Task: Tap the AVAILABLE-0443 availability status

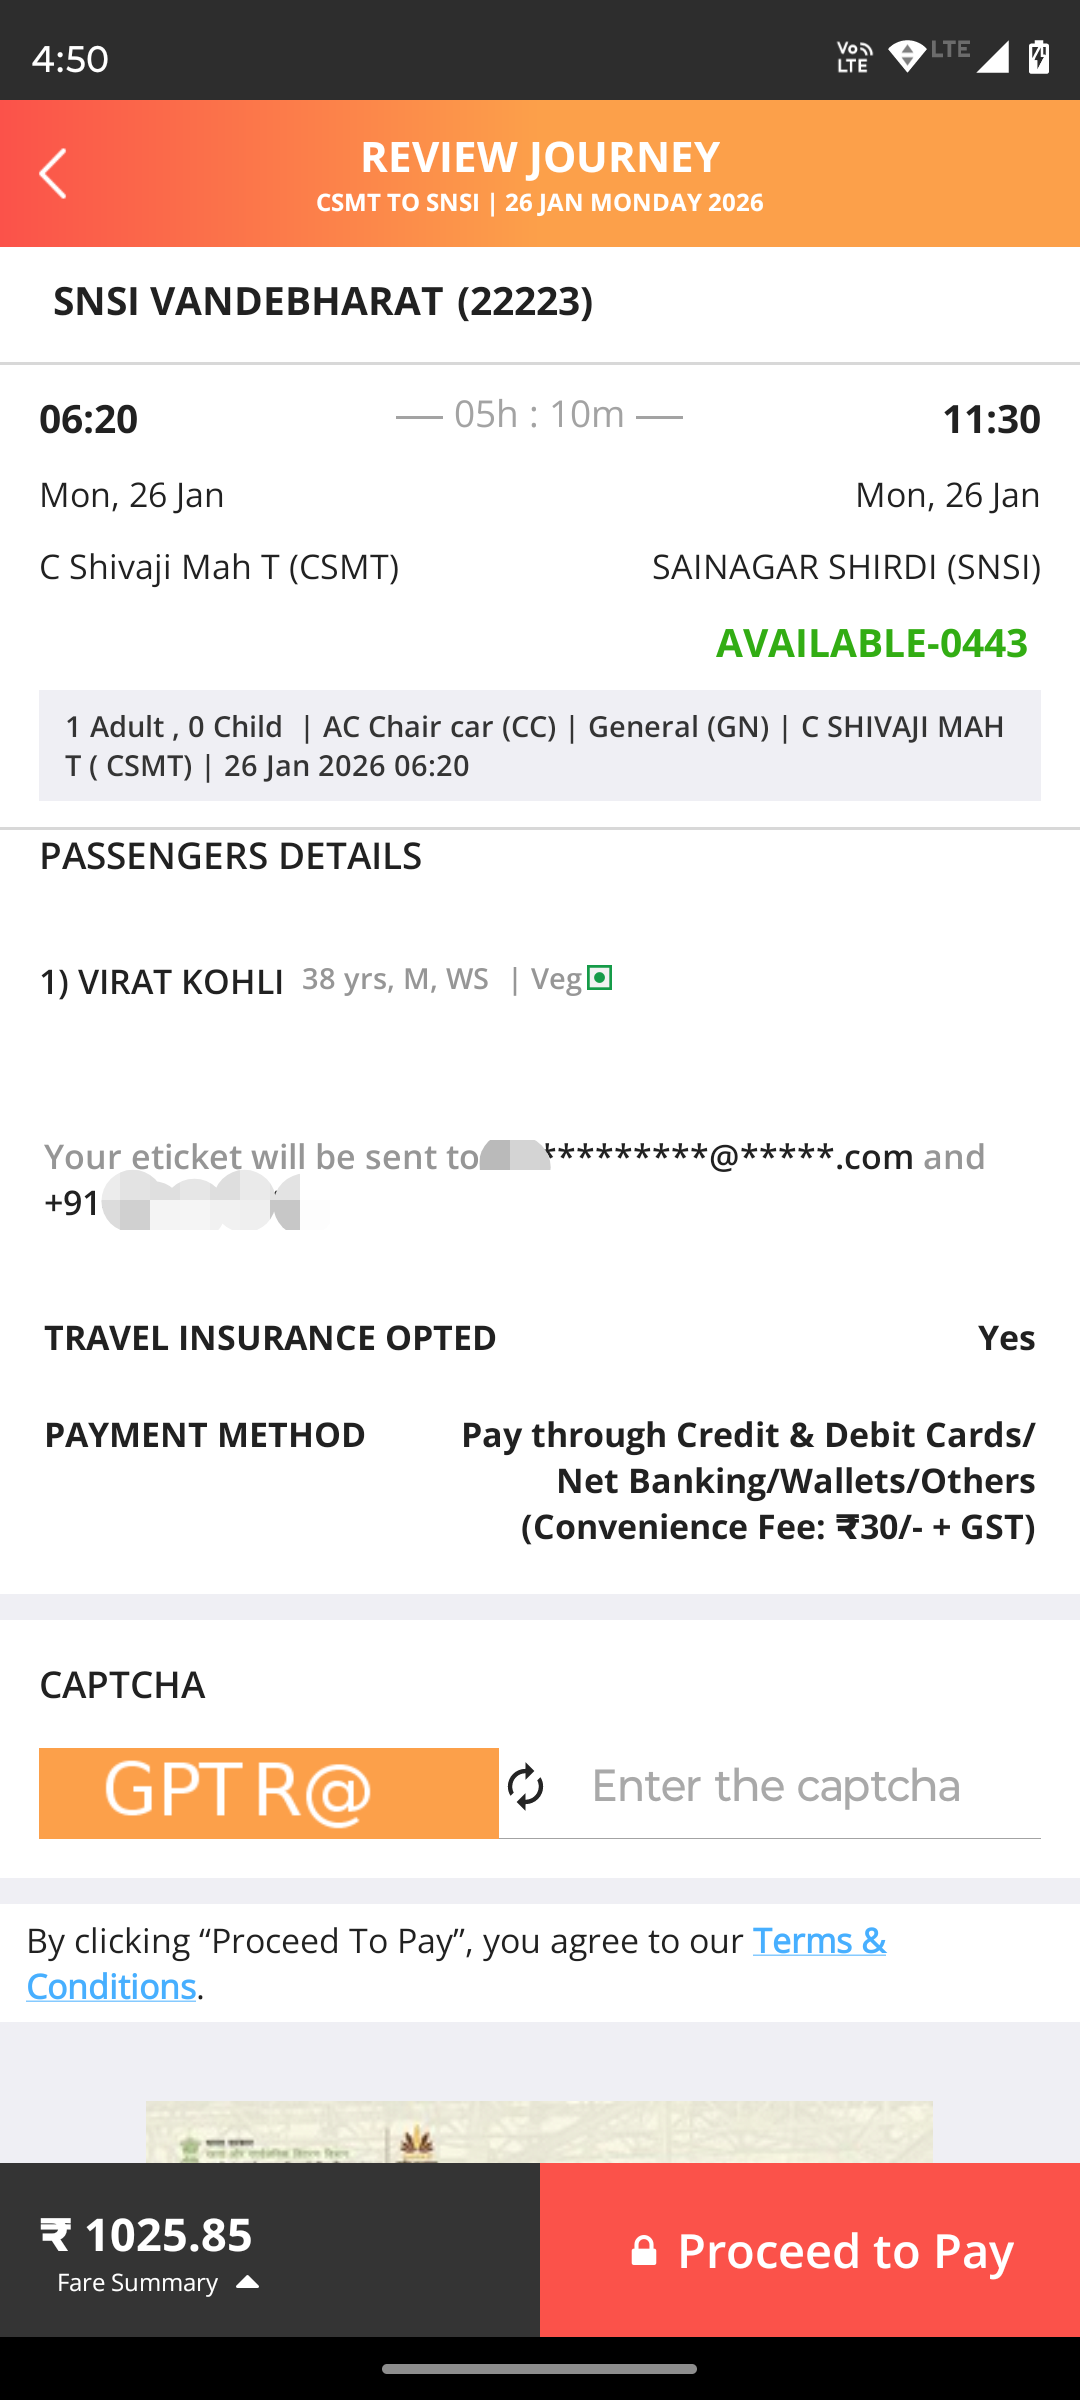Action: [871, 643]
